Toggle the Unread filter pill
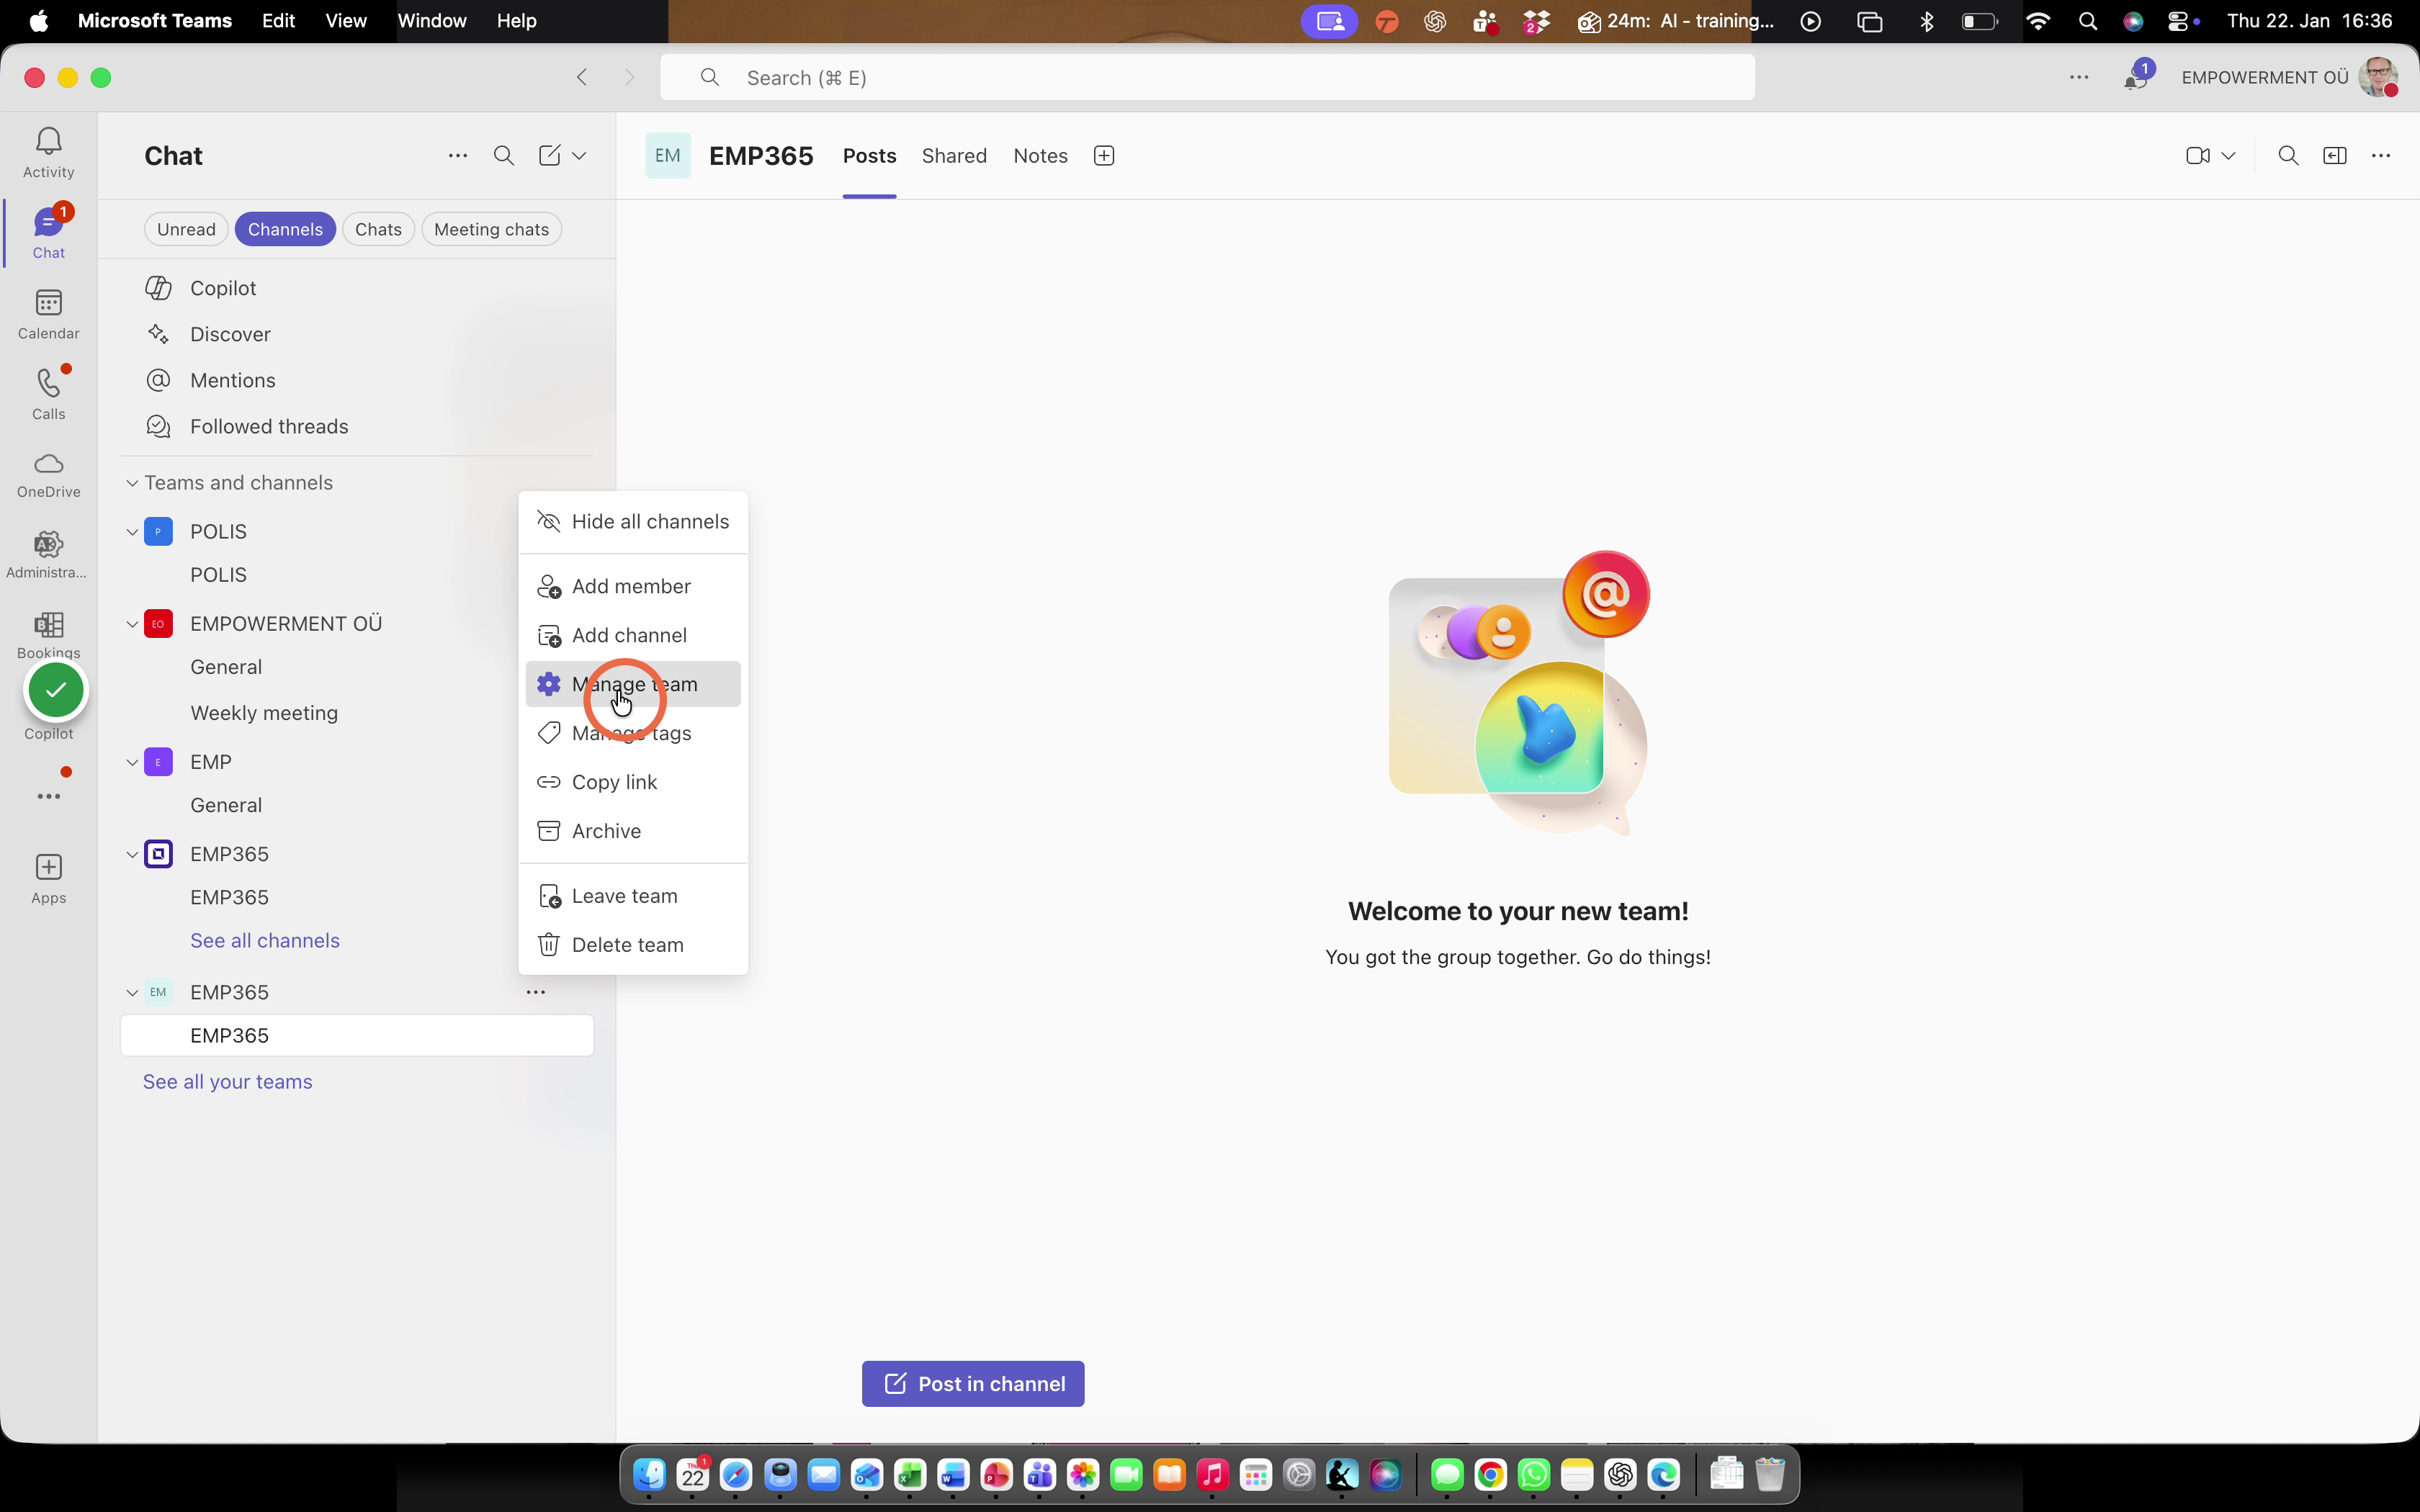 (x=186, y=229)
